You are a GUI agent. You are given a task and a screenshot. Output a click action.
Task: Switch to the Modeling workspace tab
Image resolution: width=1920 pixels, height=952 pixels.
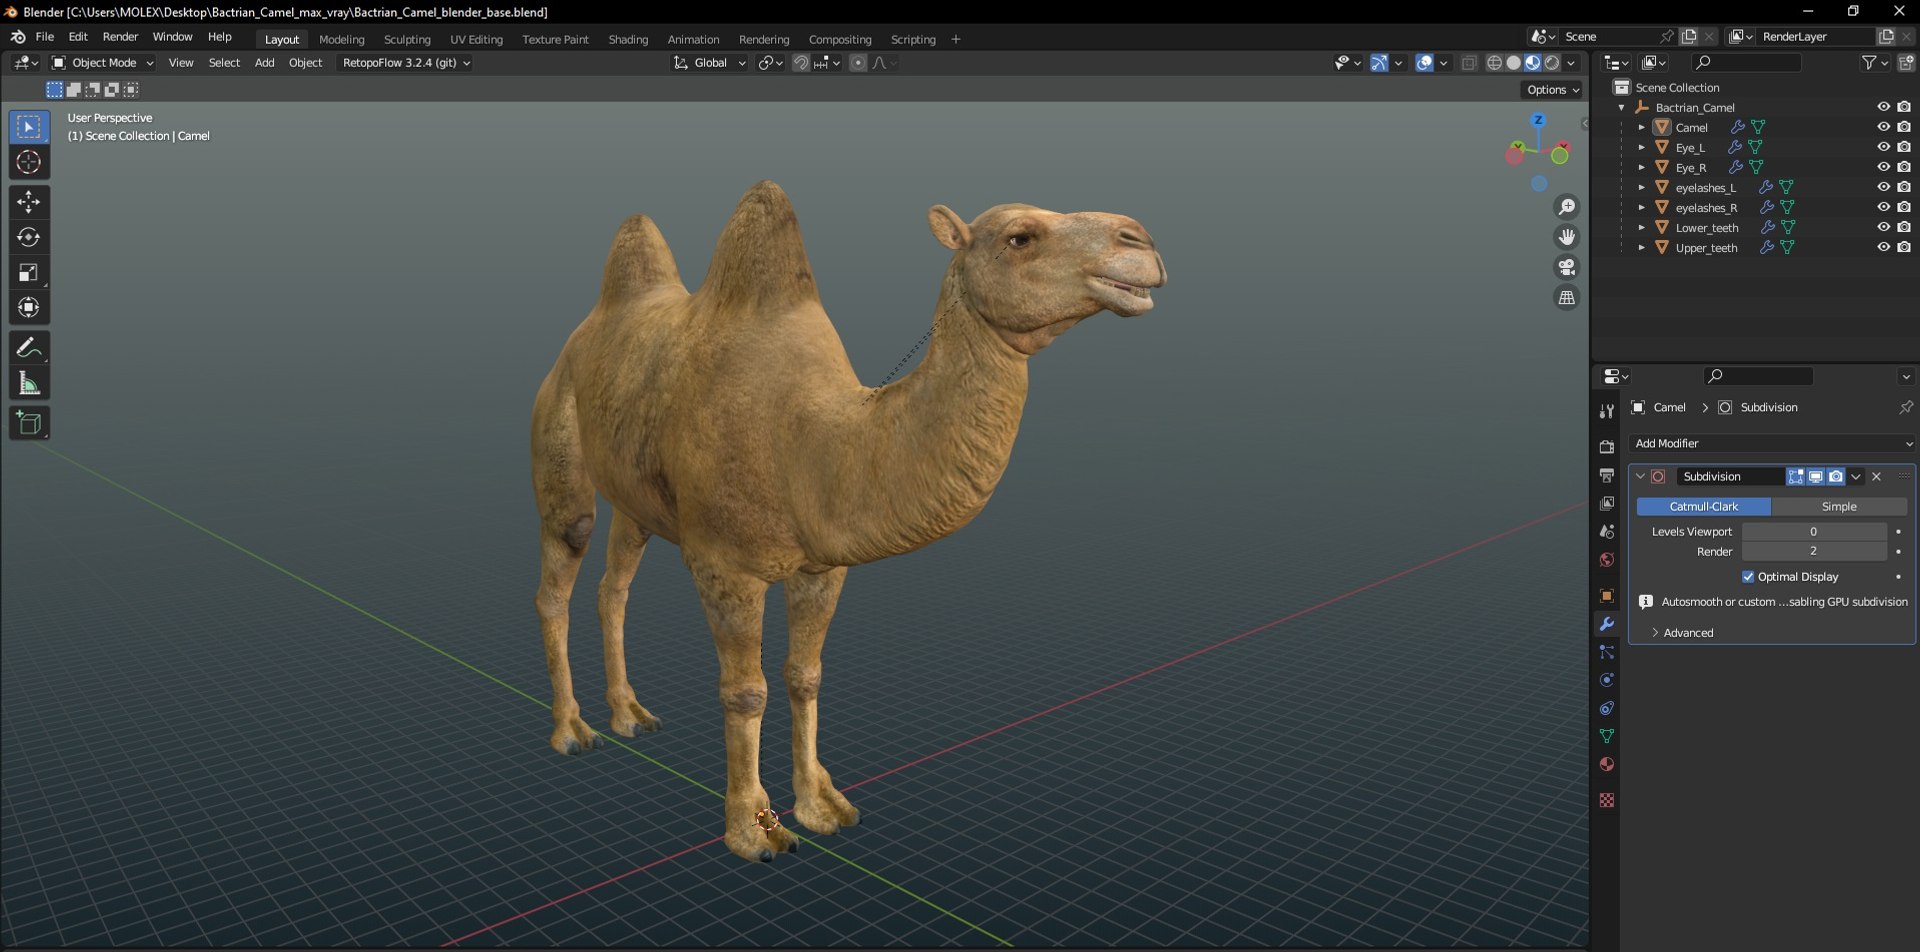342,39
